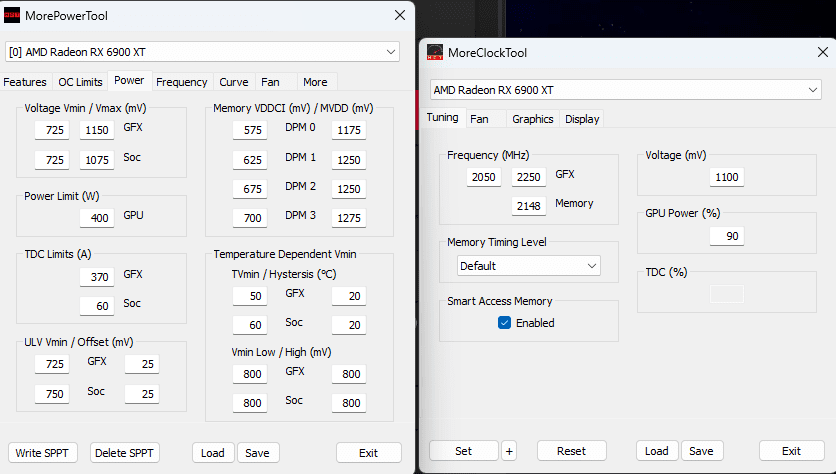Click the GPU Power percent field 90
This screenshot has width=836, height=474.
click(x=727, y=236)
